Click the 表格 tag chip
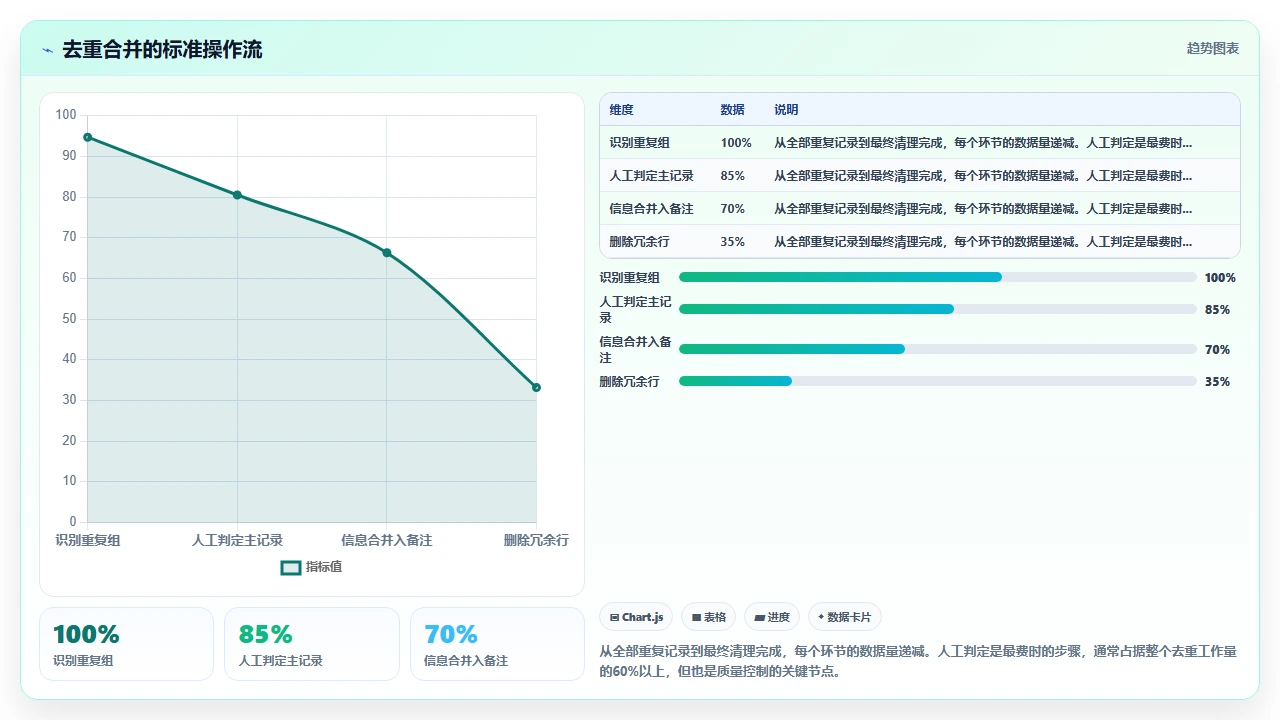Screen dimensions: 1280x720 pos(709,617)
